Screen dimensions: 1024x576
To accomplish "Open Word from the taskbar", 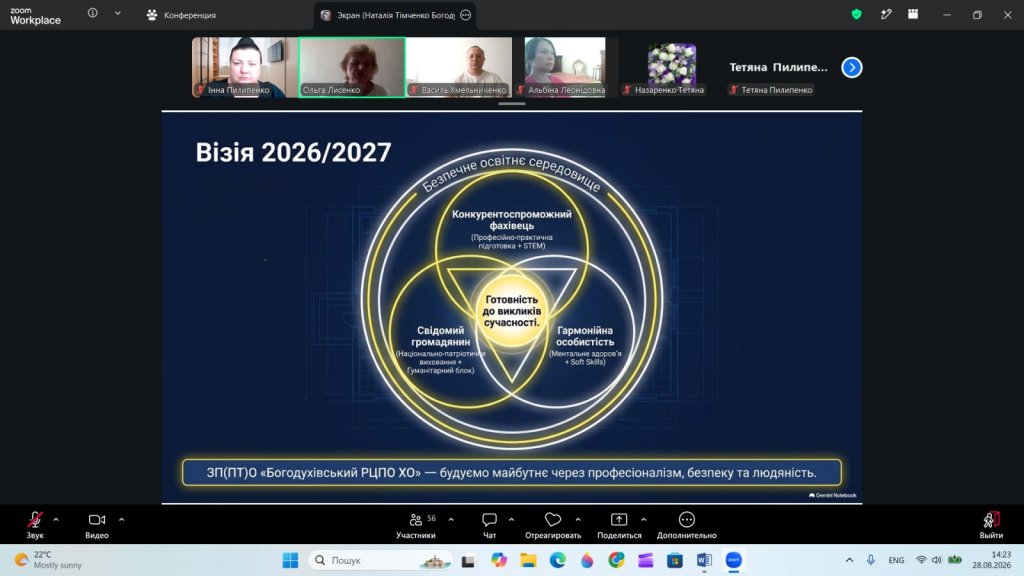I will (704, 560).
